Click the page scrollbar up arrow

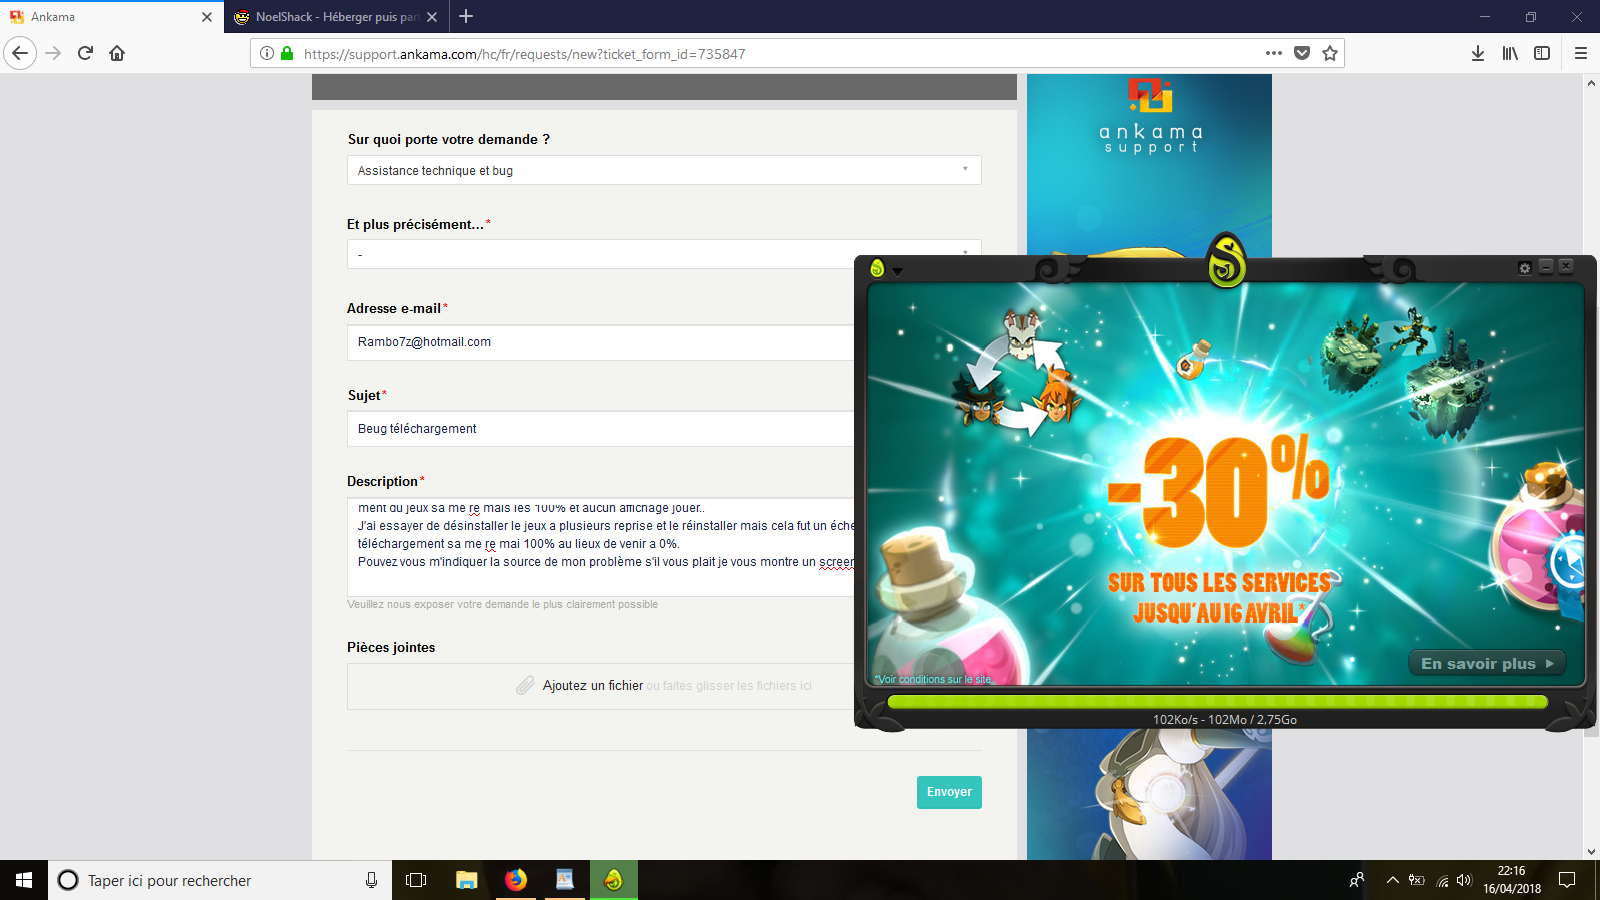1591,83
